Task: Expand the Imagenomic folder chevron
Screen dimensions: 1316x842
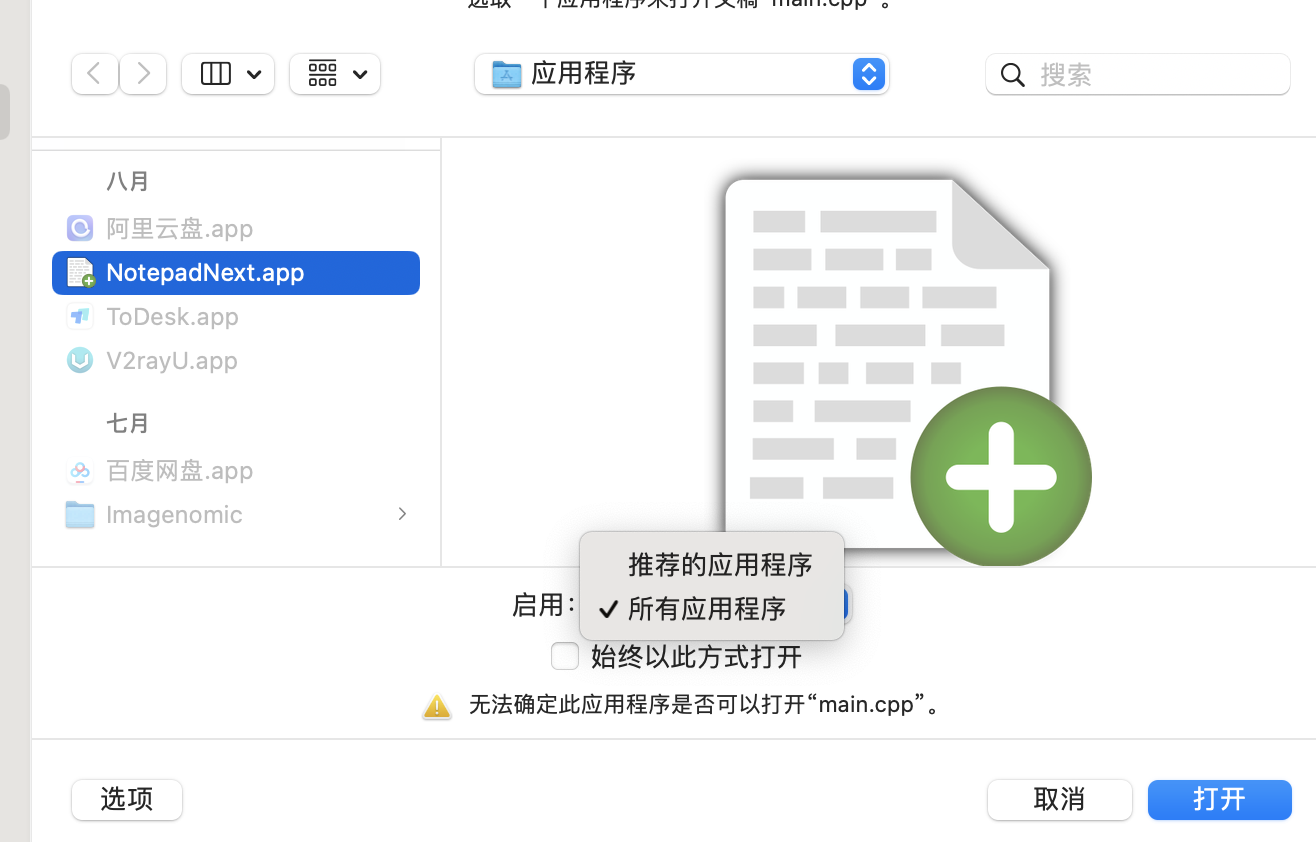Action: pos(402,513)
